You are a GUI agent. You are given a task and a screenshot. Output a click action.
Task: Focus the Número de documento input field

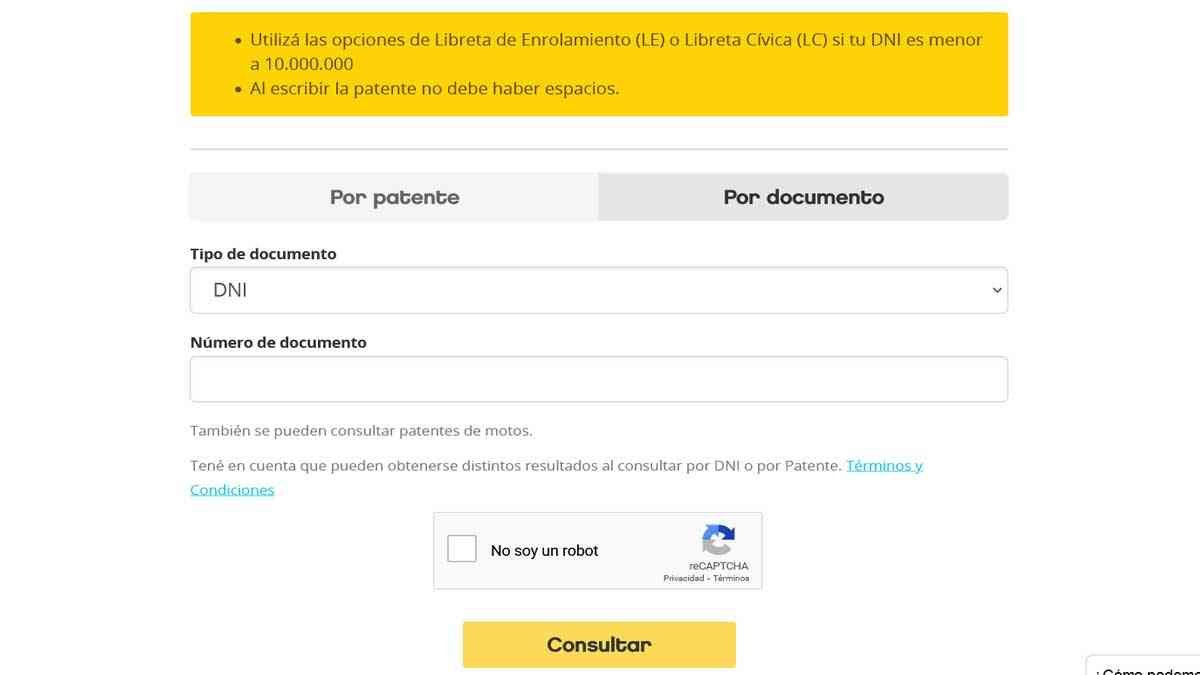click(x=598, y=379)
